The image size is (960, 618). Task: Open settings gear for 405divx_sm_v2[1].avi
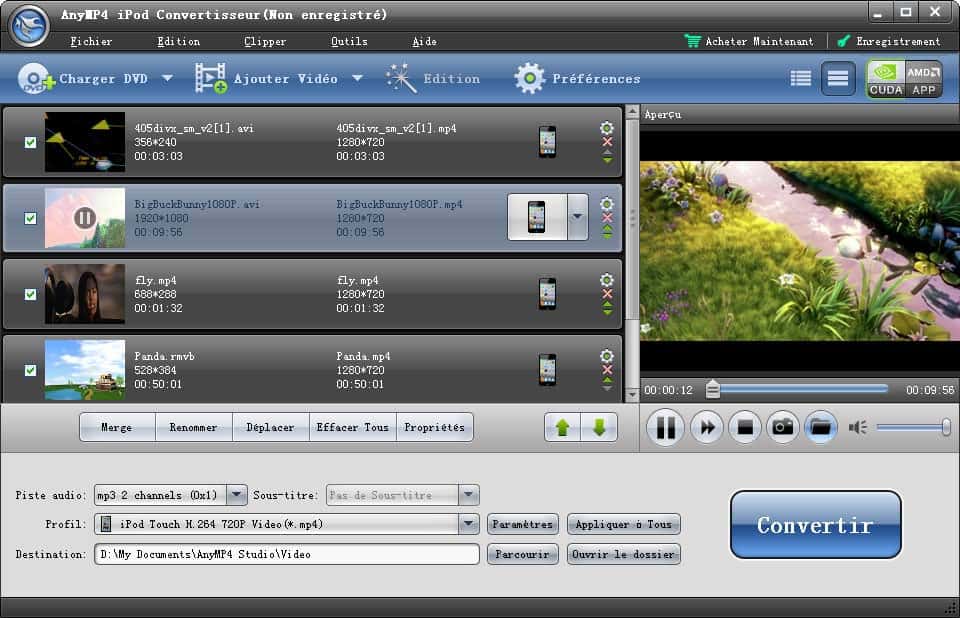[x=607, y=128]
